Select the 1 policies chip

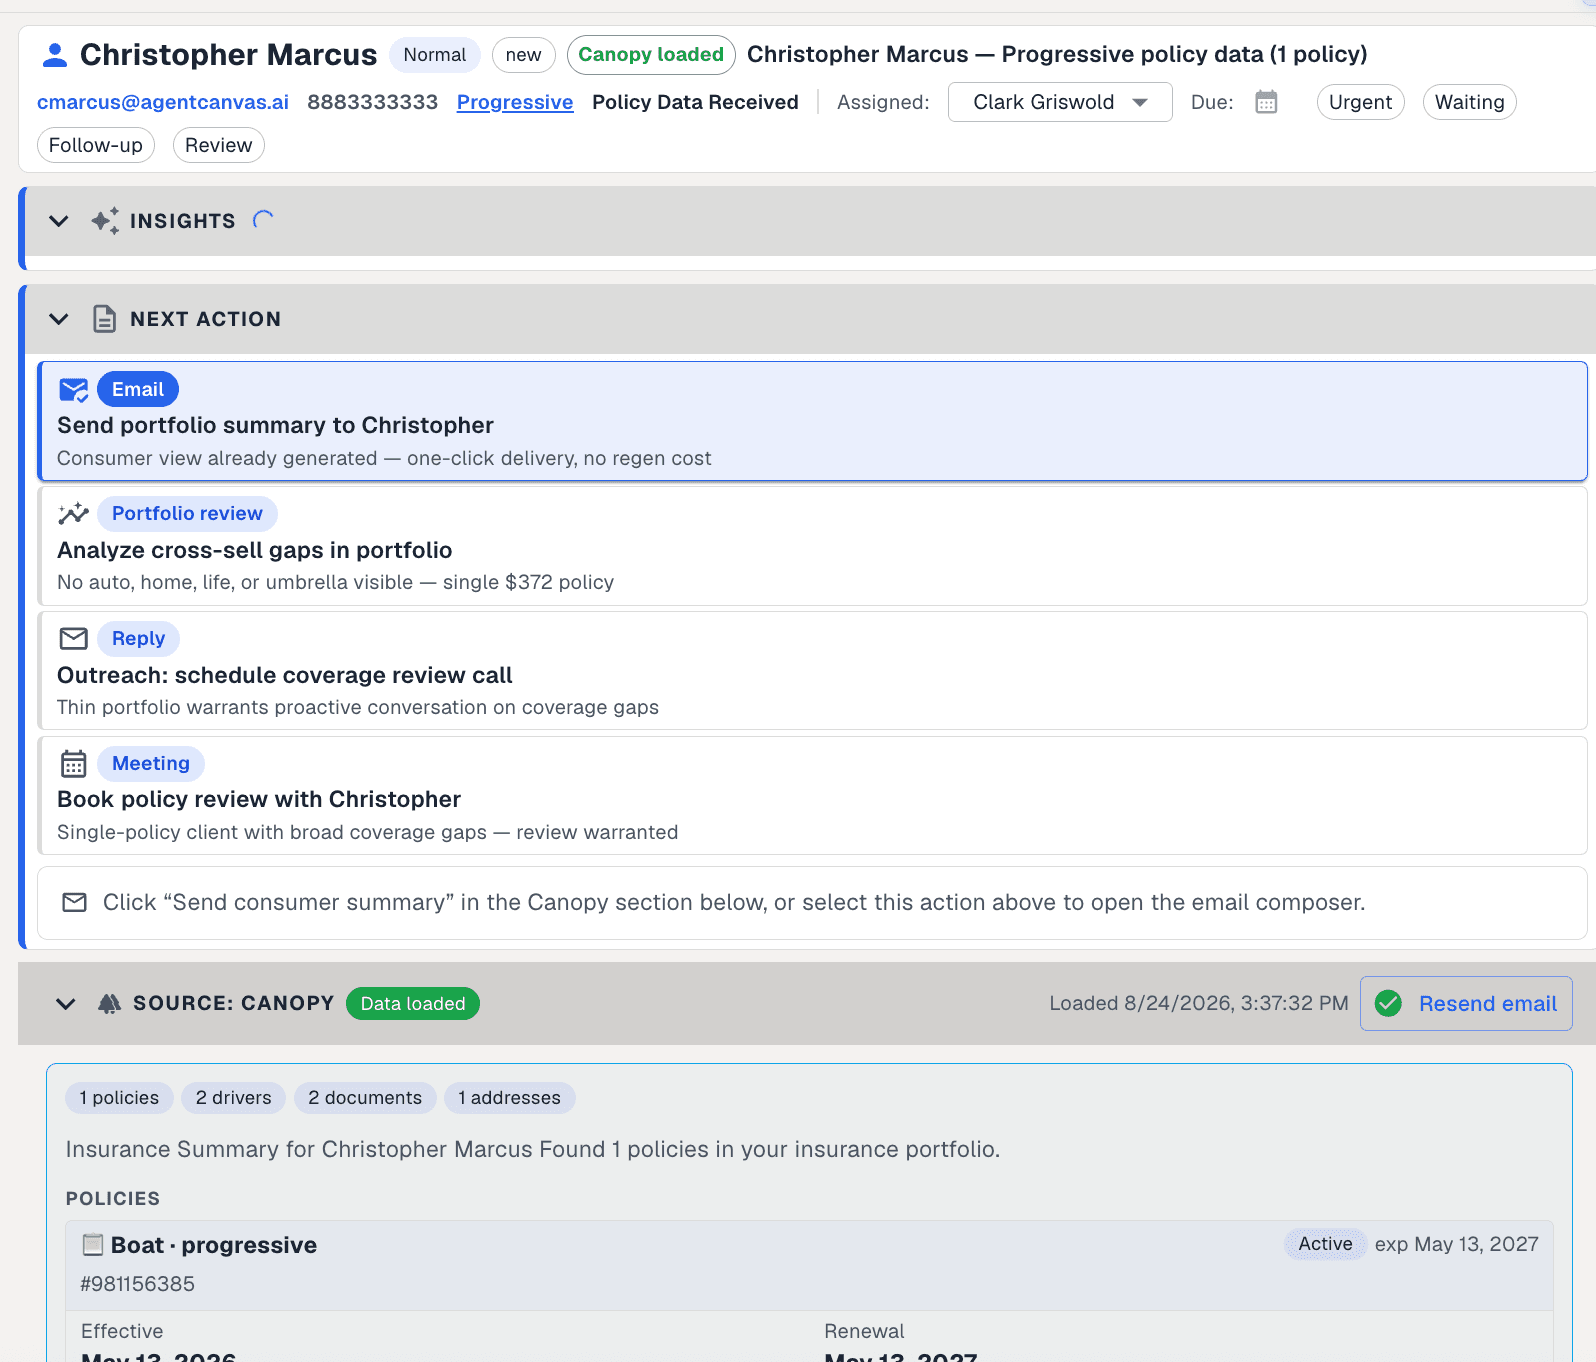tap(119, 1098)
